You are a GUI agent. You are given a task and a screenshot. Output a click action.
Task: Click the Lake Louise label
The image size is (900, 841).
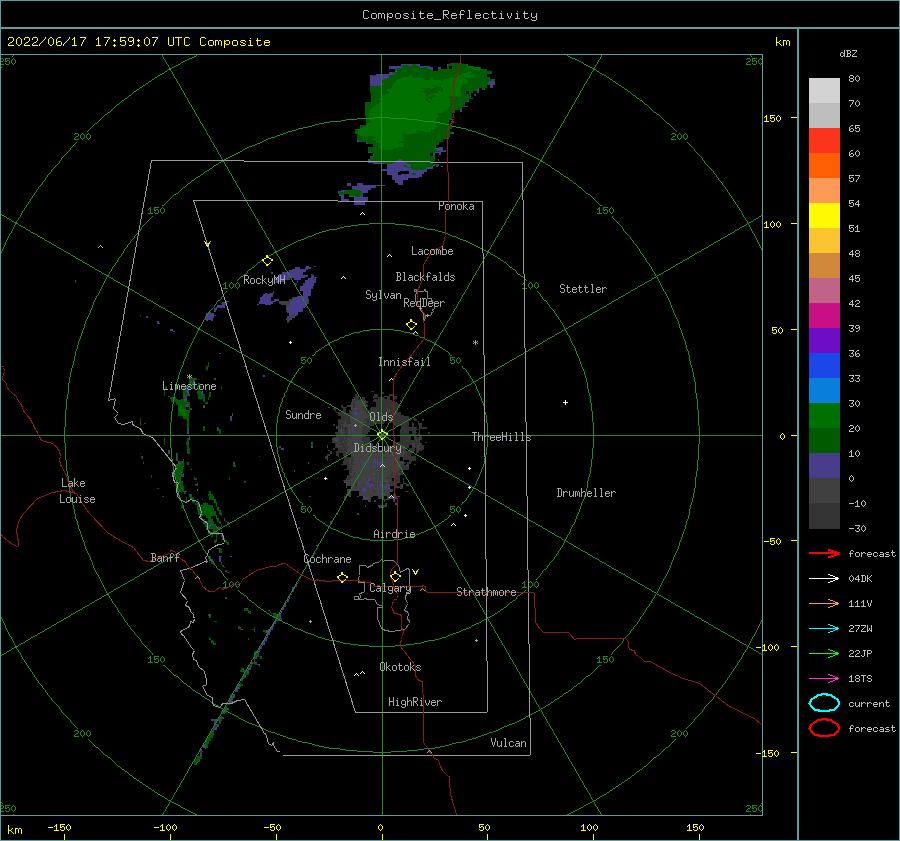pos(77,491)
